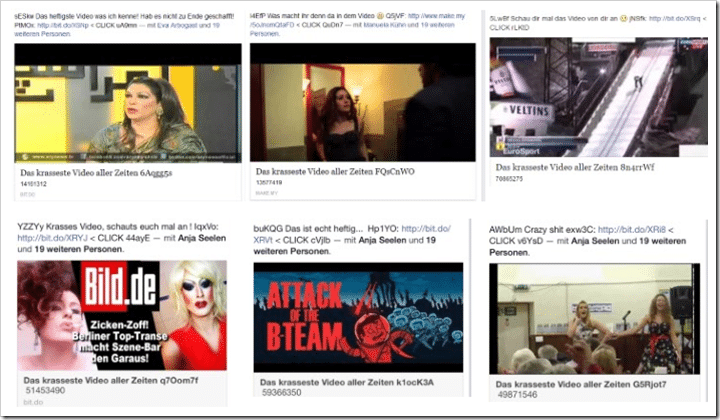Select the number 51453490

pyautogui.click(x=45, y=391)
